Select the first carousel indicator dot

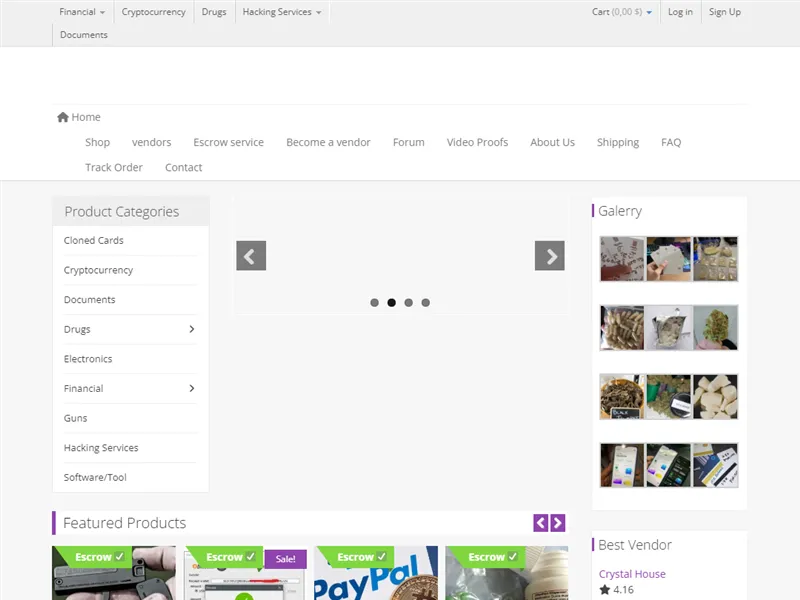pos(374,302)
